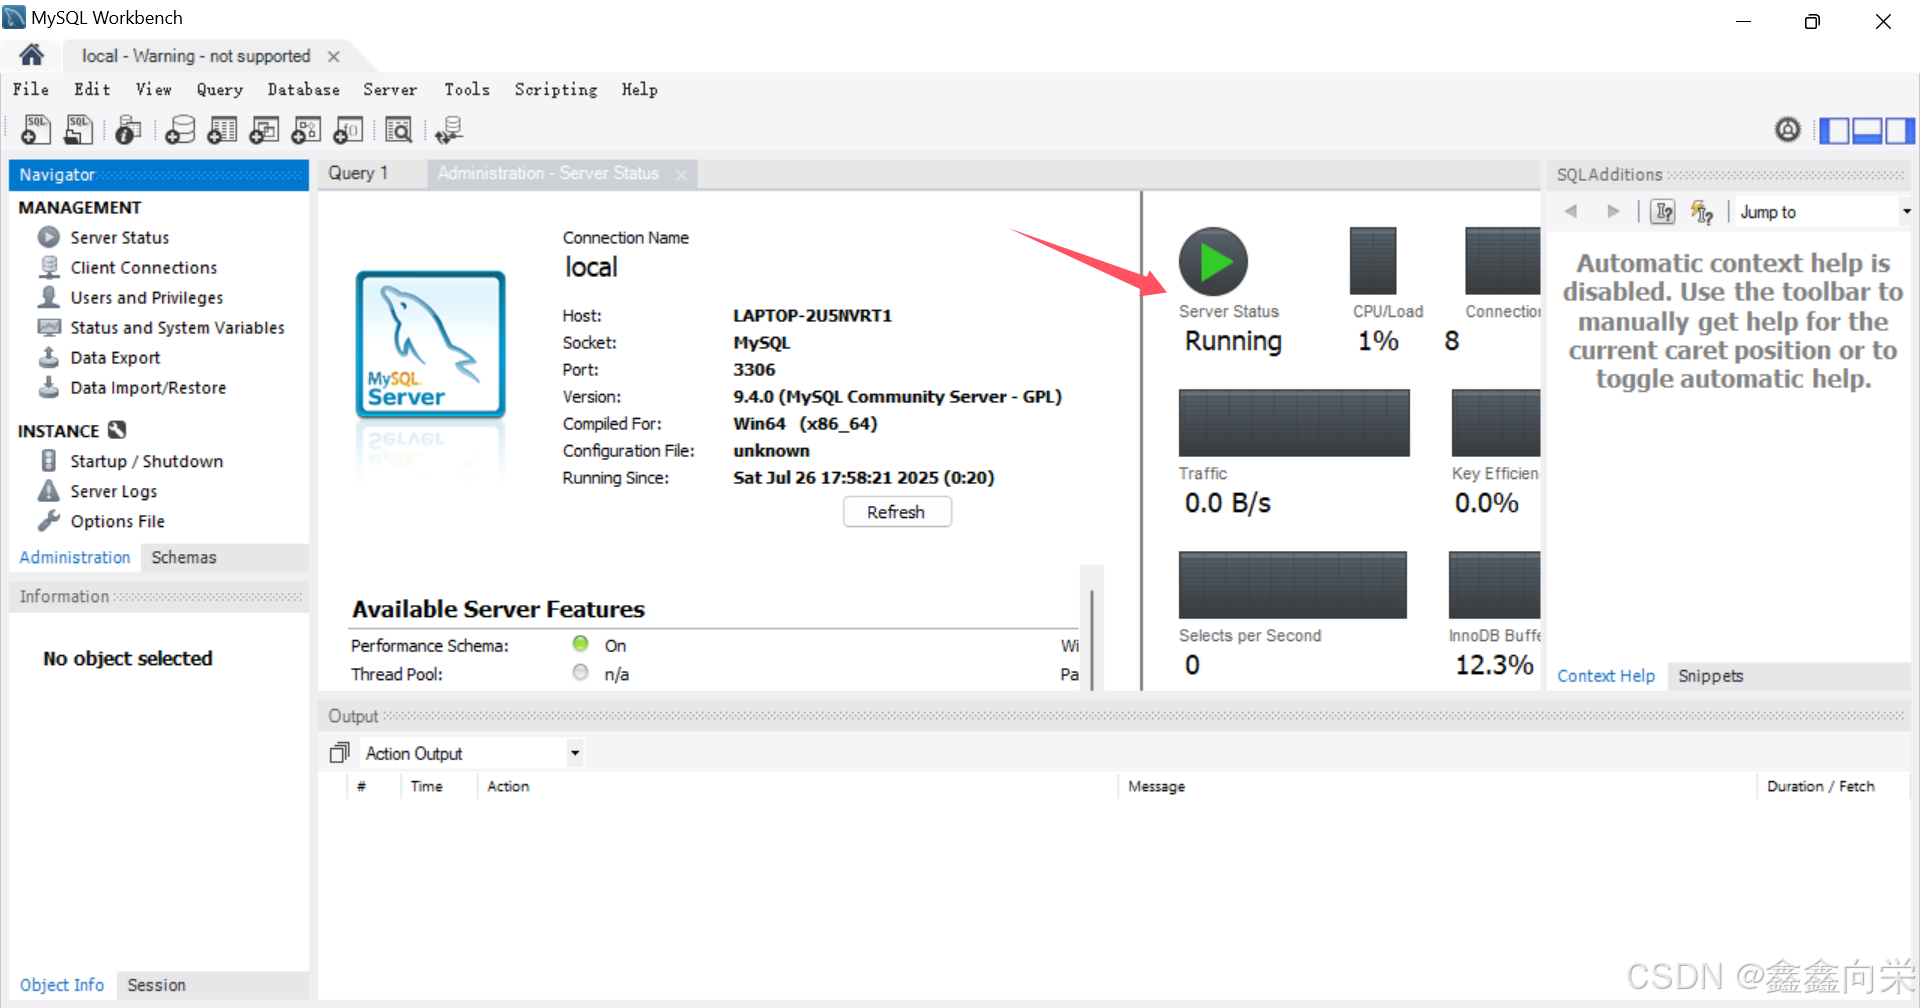This screenshot has width=1920, height=1008.
Task: Open SQL script file icon
Action: pos(78,129)
